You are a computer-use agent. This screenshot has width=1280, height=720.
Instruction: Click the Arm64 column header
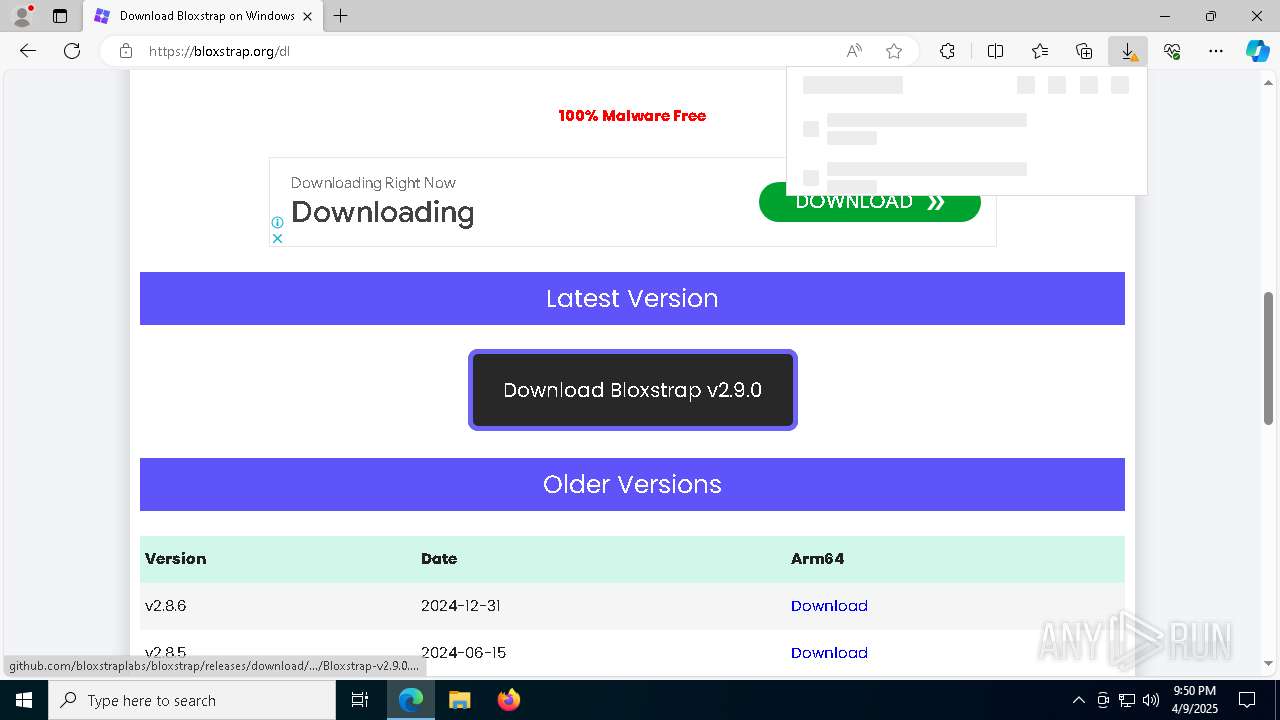point(817,559)
